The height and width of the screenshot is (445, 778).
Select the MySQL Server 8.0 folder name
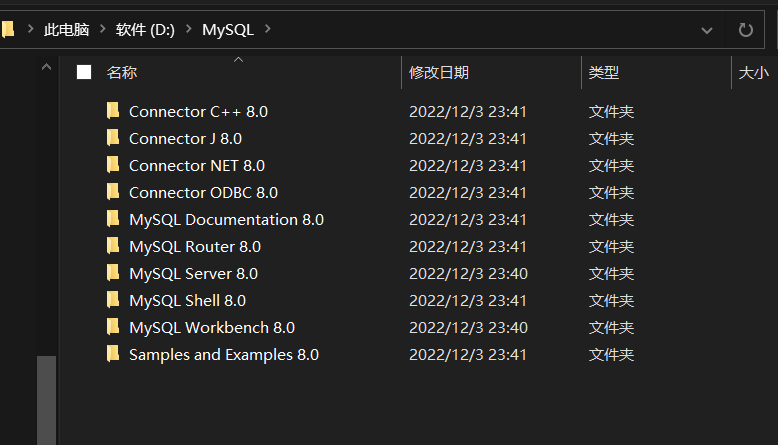pos(194,274)
